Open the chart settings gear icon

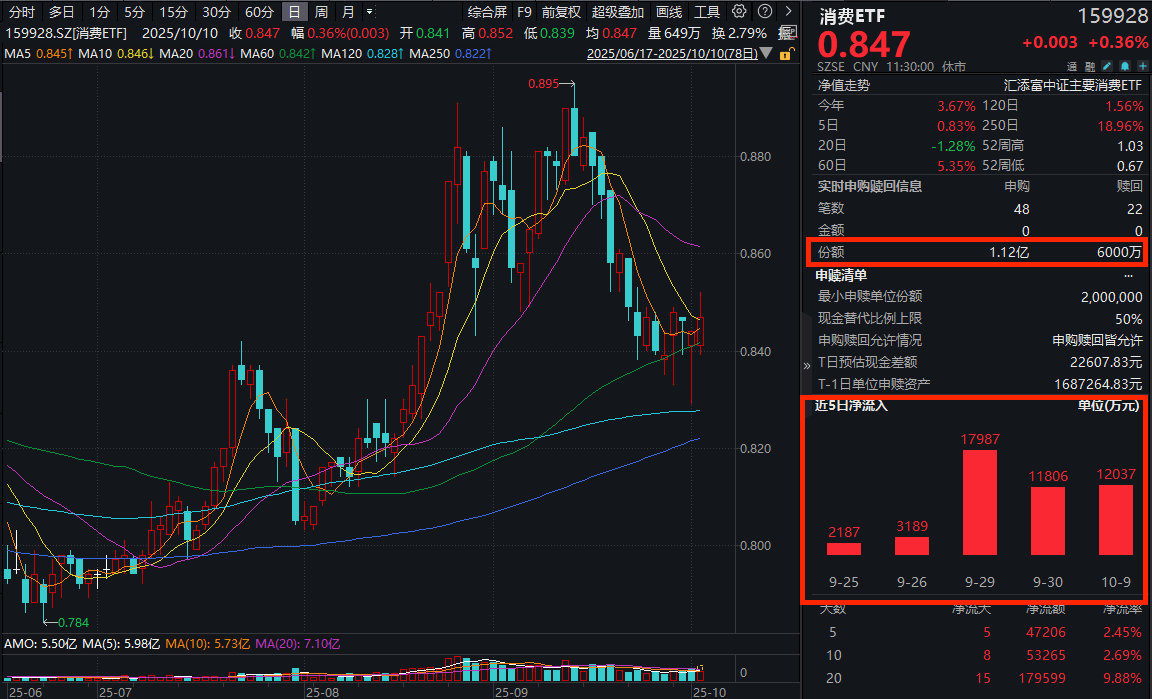click(x=739, y=10)
